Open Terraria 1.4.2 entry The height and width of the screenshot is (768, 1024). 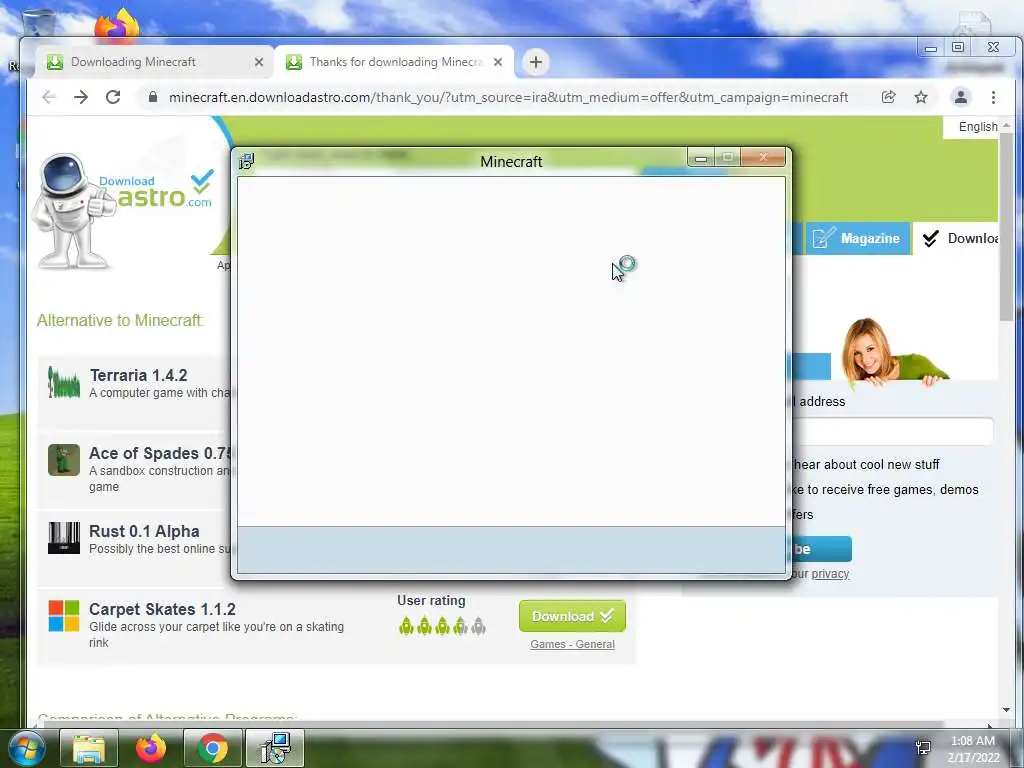tap(138, 376)
